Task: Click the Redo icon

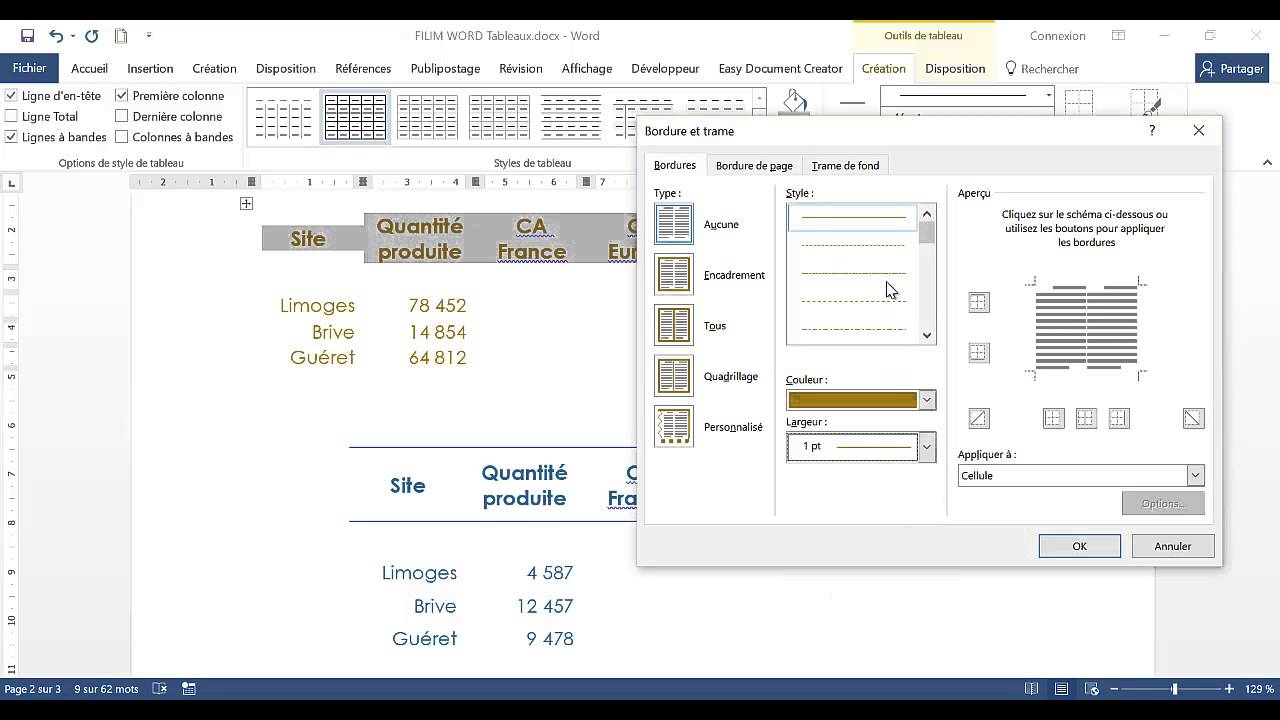Action: 91,36
